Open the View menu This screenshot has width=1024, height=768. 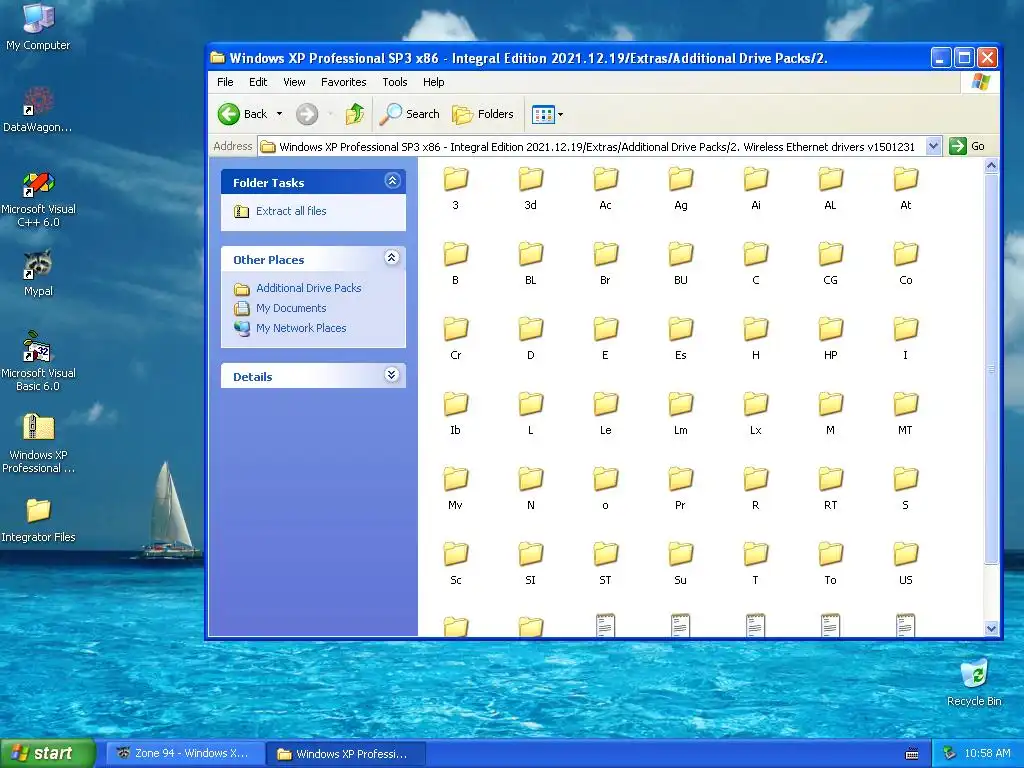coord(294,82)
